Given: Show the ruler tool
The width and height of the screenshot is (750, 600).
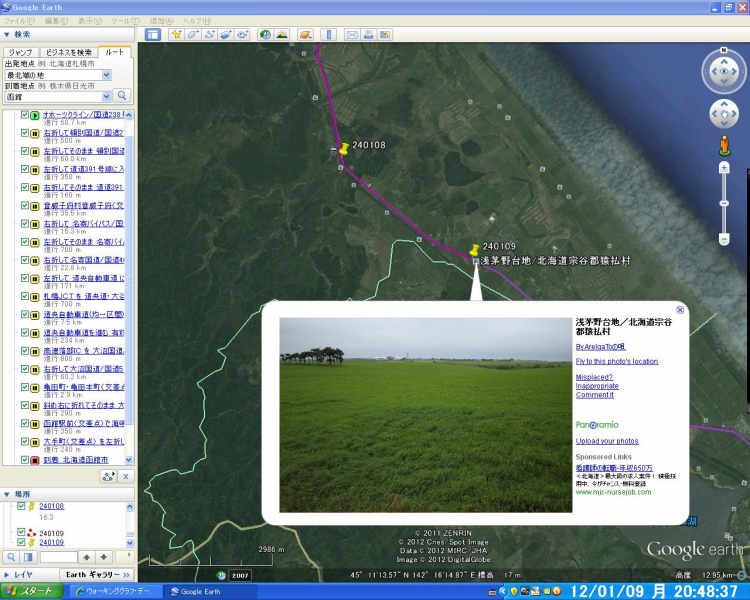Looking at the screenshot, I should click(328, 34).
